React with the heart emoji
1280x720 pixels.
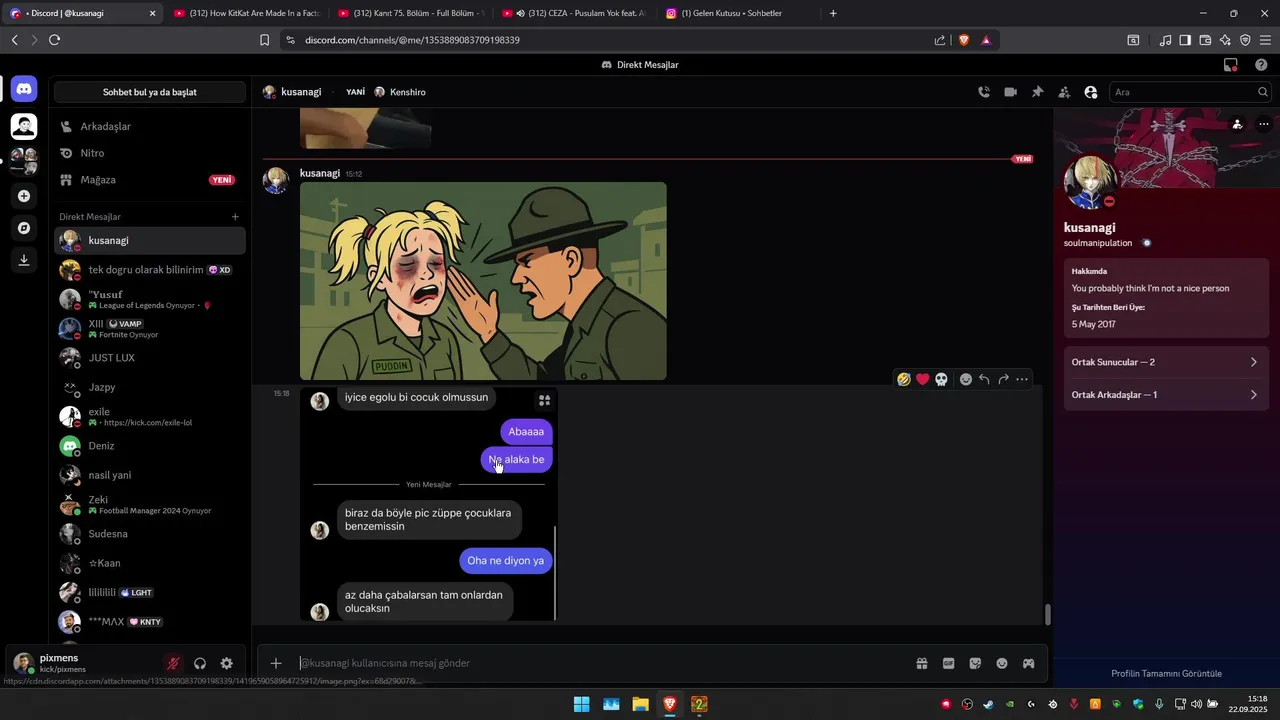(x=923, y=379)
